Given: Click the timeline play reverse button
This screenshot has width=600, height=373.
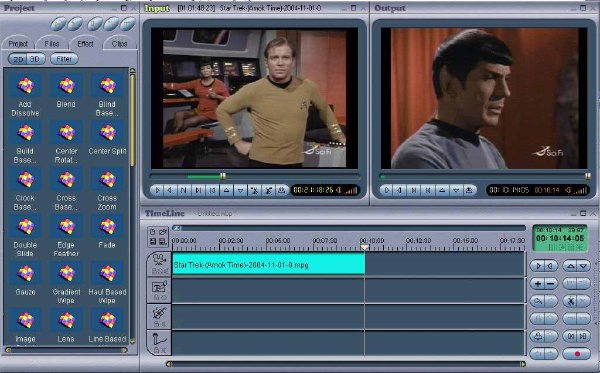Looking at the screenshot, I should point(551,265).
